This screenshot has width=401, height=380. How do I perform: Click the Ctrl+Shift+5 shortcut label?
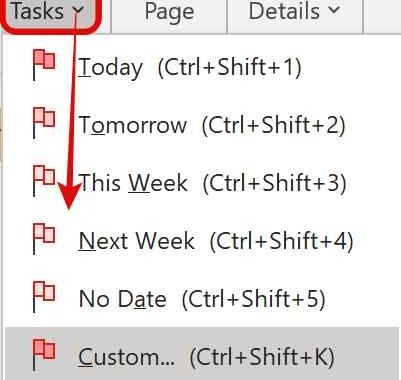254,299
